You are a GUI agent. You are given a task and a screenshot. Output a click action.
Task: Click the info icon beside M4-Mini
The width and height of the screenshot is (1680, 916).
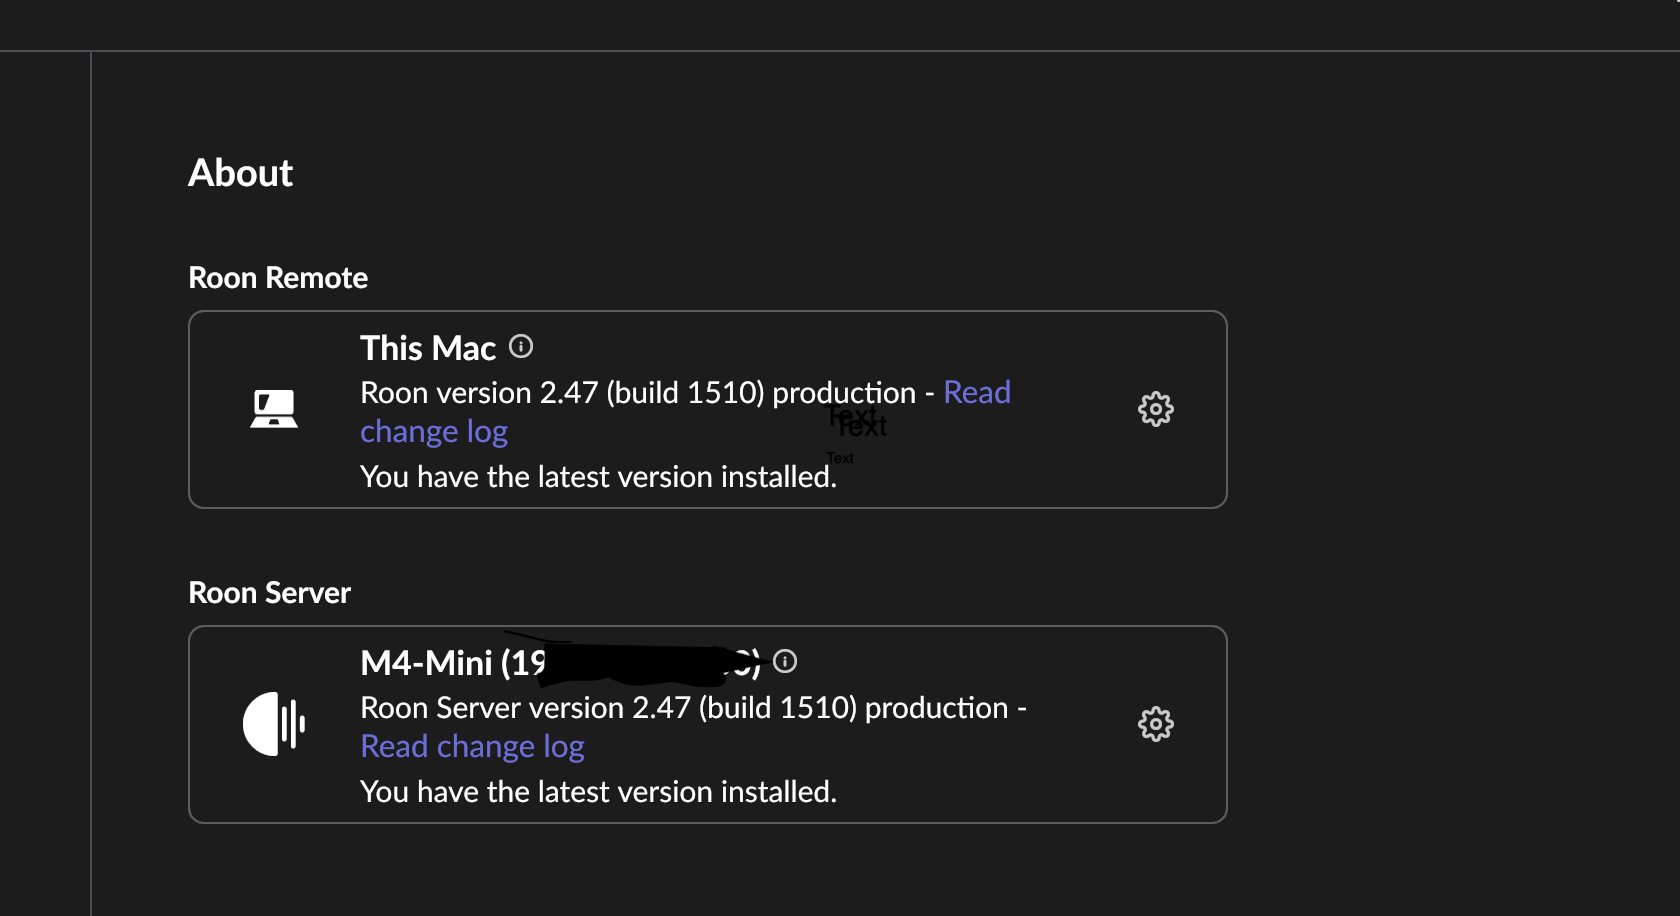tap(785, 661)
